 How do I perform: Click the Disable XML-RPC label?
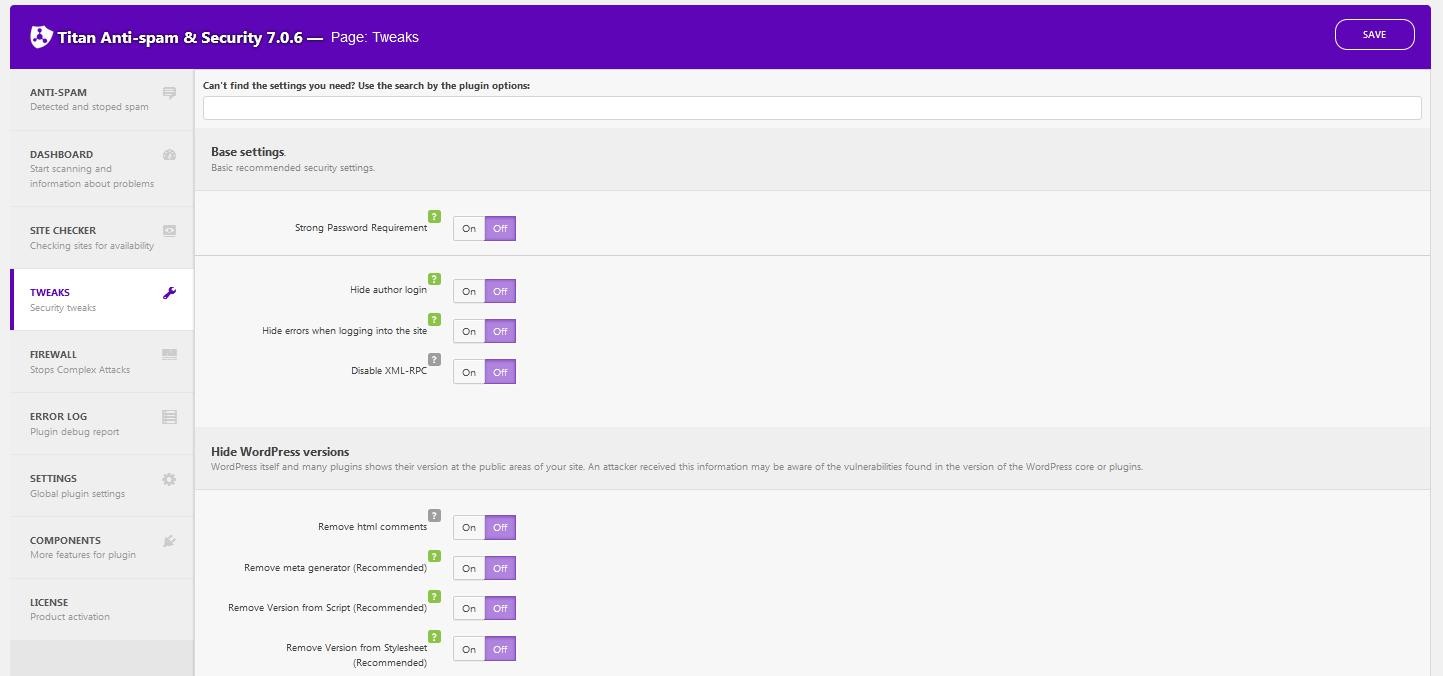click(x=389, y=371)
